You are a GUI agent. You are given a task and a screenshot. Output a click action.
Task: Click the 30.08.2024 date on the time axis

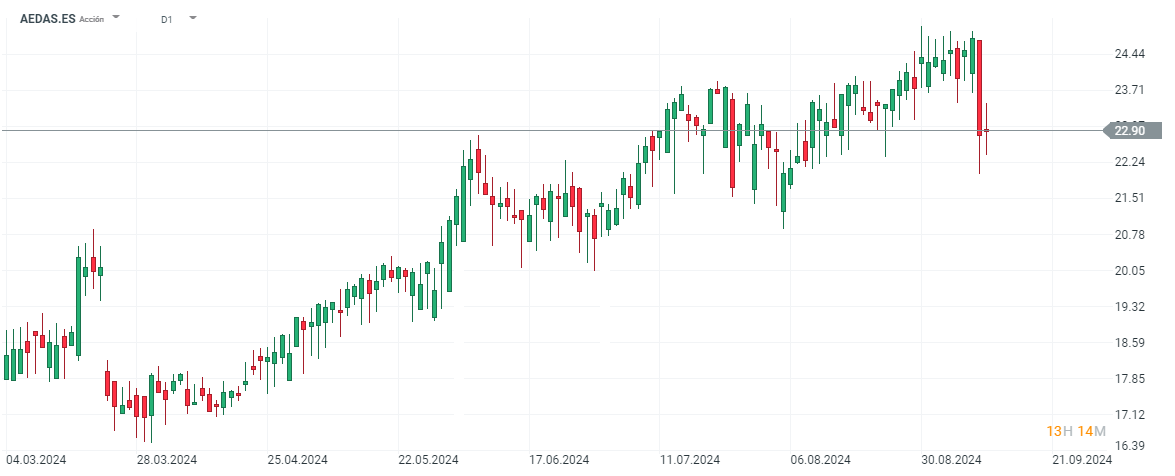[951, 460]
